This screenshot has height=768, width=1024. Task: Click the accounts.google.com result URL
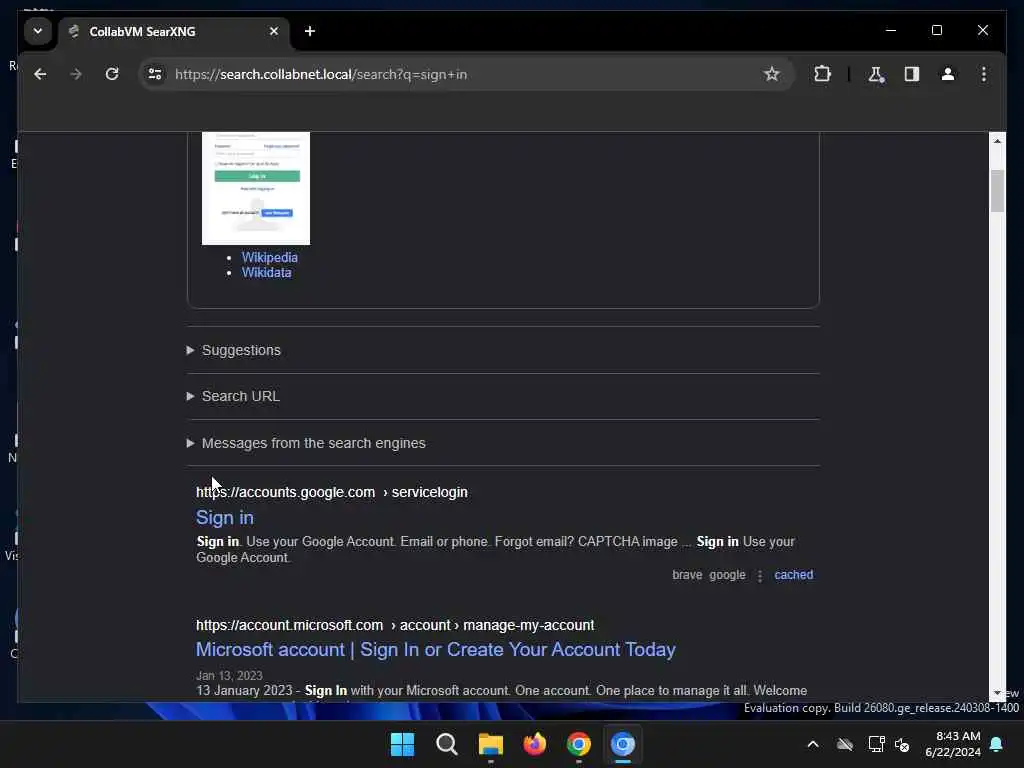pyautogui.click(x=332, y=492)
